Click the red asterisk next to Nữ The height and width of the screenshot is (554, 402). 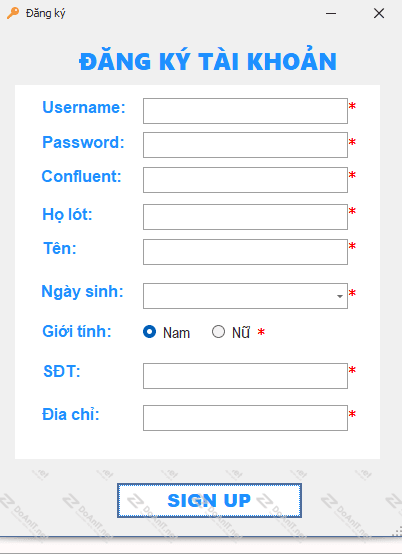(x=261, y=332)
